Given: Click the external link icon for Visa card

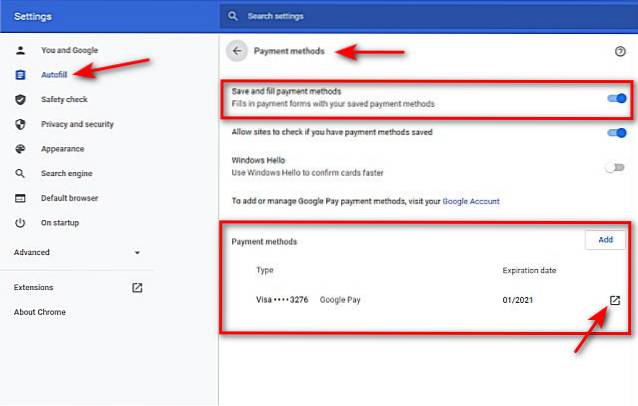Looking at the screenshot, I should point(615,301).
